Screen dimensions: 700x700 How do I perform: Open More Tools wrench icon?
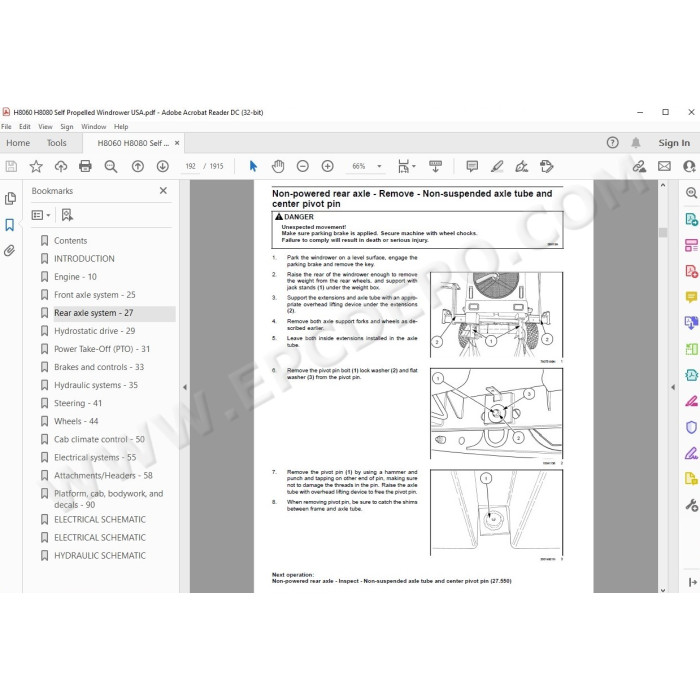[x=691, y=505]
